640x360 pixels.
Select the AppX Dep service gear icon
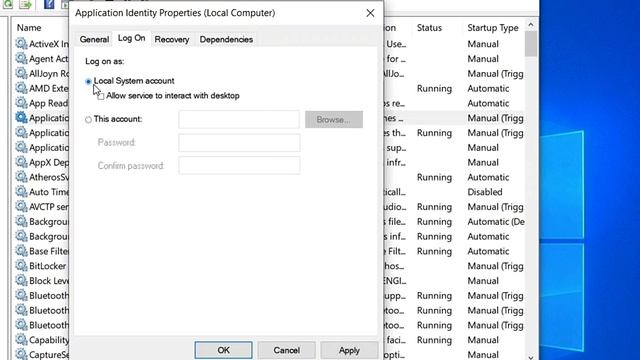pos(21,162)
